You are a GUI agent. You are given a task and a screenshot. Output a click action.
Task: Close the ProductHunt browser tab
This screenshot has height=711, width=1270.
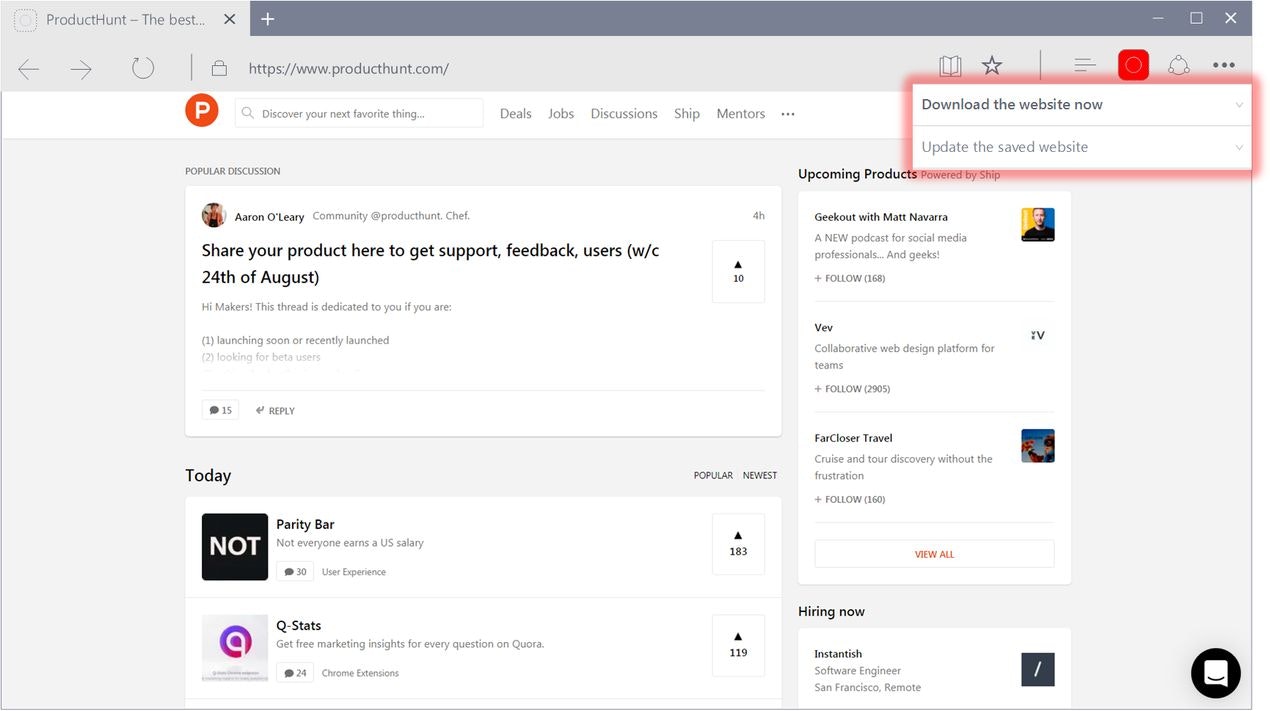tap(230, 19)
